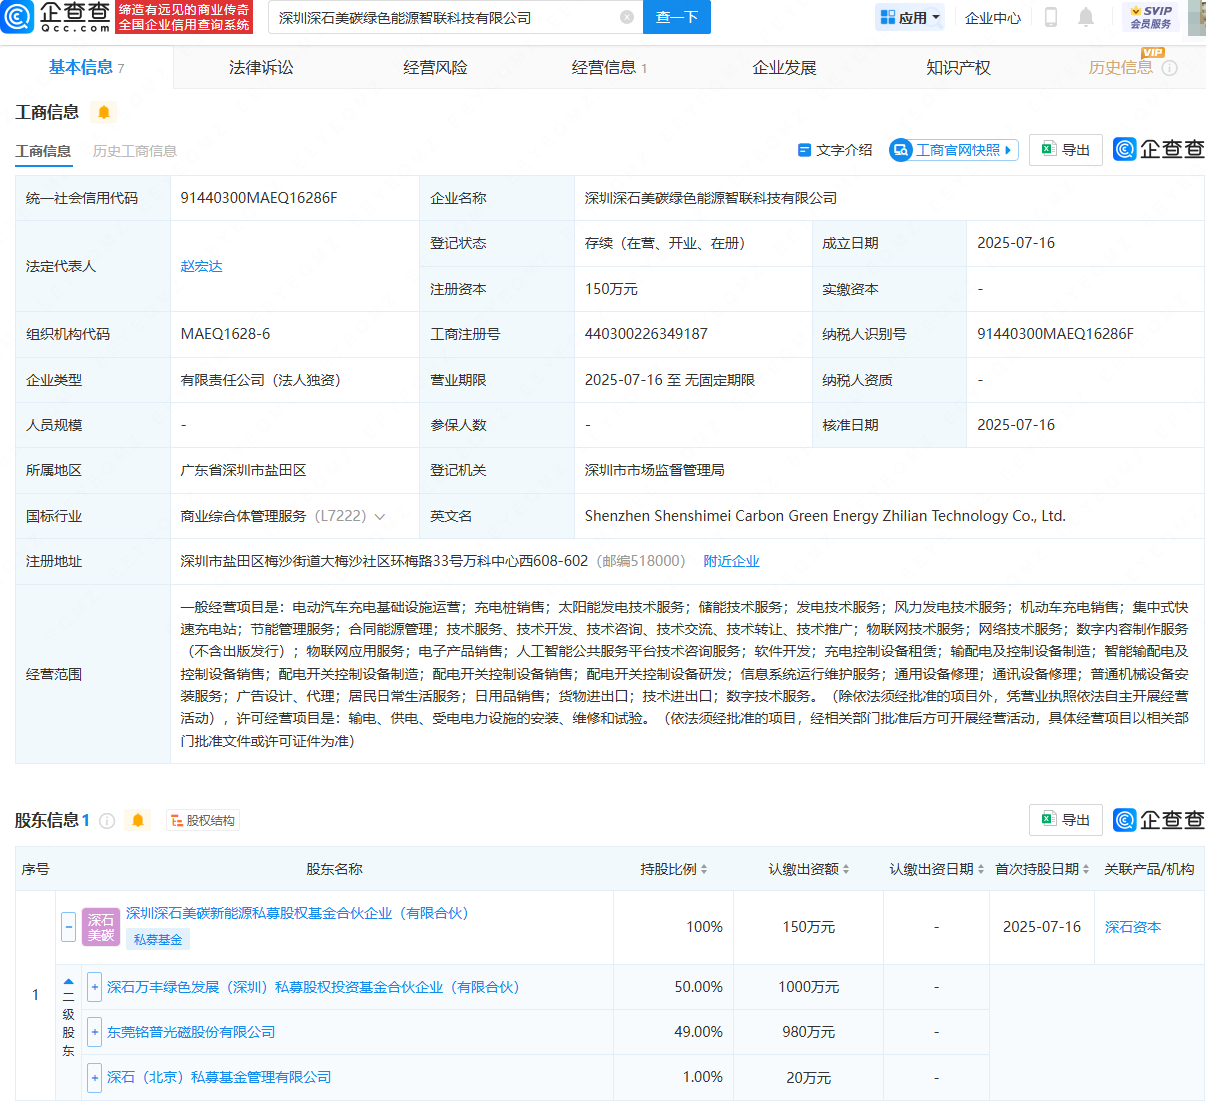Image resolution: width=1206 pixels, height=1103 pixels.
Task: Open the 应用 dropdown menu
Action: pyautogui.click(x=910, y=17)
